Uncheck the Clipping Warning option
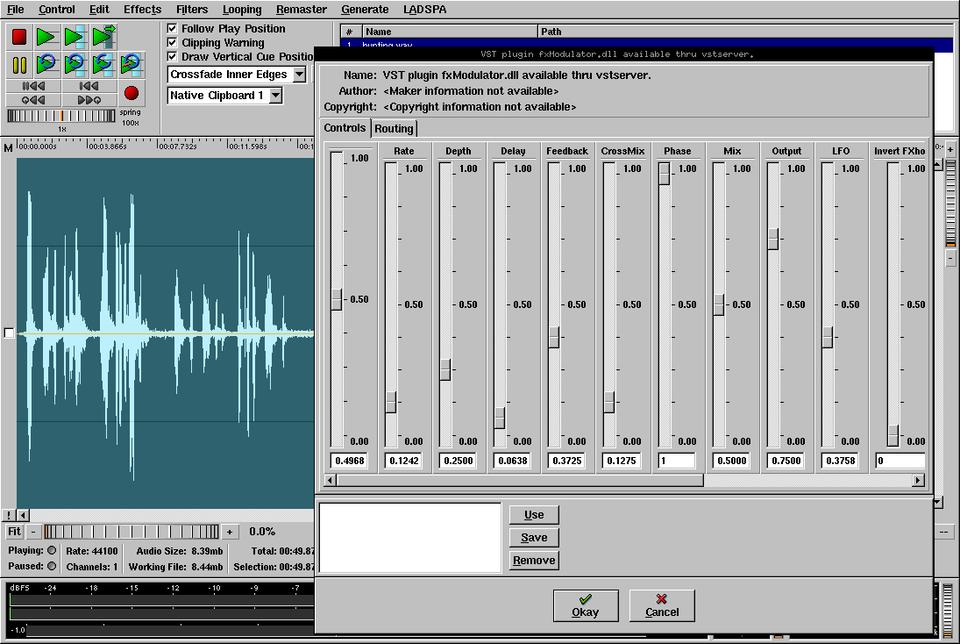960x644 pixels. point(173,43)
